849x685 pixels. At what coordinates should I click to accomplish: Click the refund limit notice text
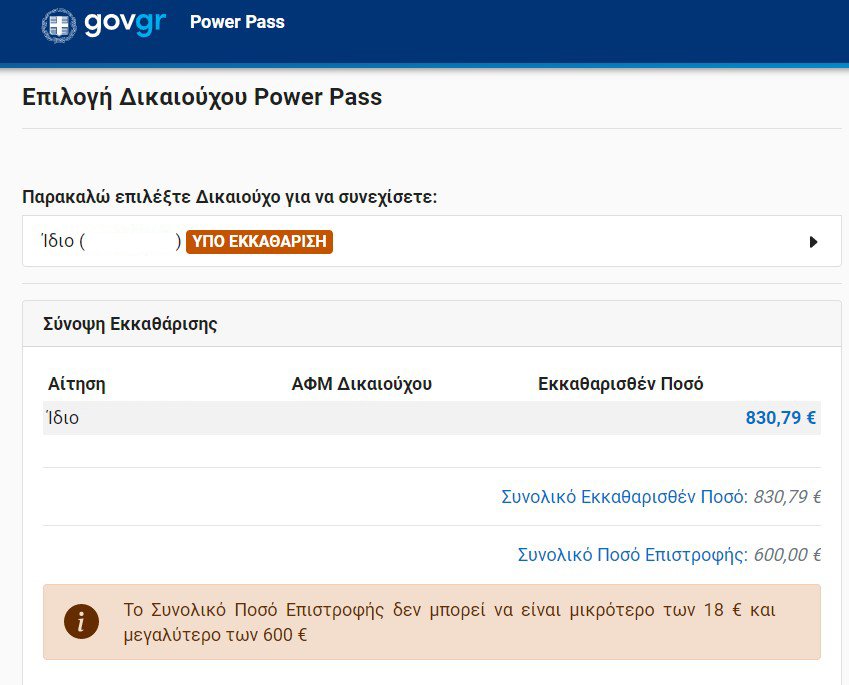point(449,622)
